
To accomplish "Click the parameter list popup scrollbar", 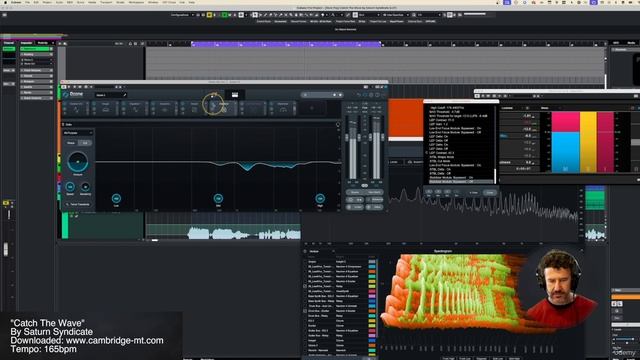I will click(496, 176).
